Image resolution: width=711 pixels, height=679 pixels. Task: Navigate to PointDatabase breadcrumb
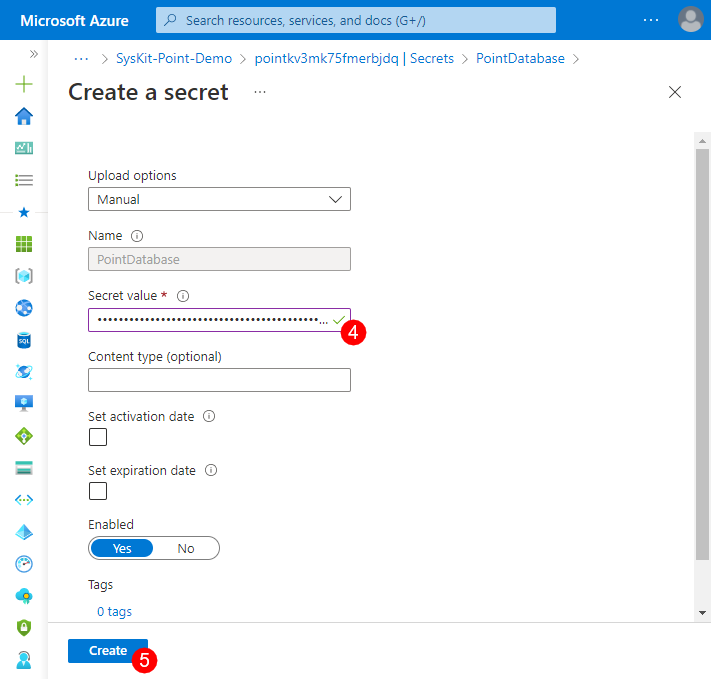pos(519,59)
